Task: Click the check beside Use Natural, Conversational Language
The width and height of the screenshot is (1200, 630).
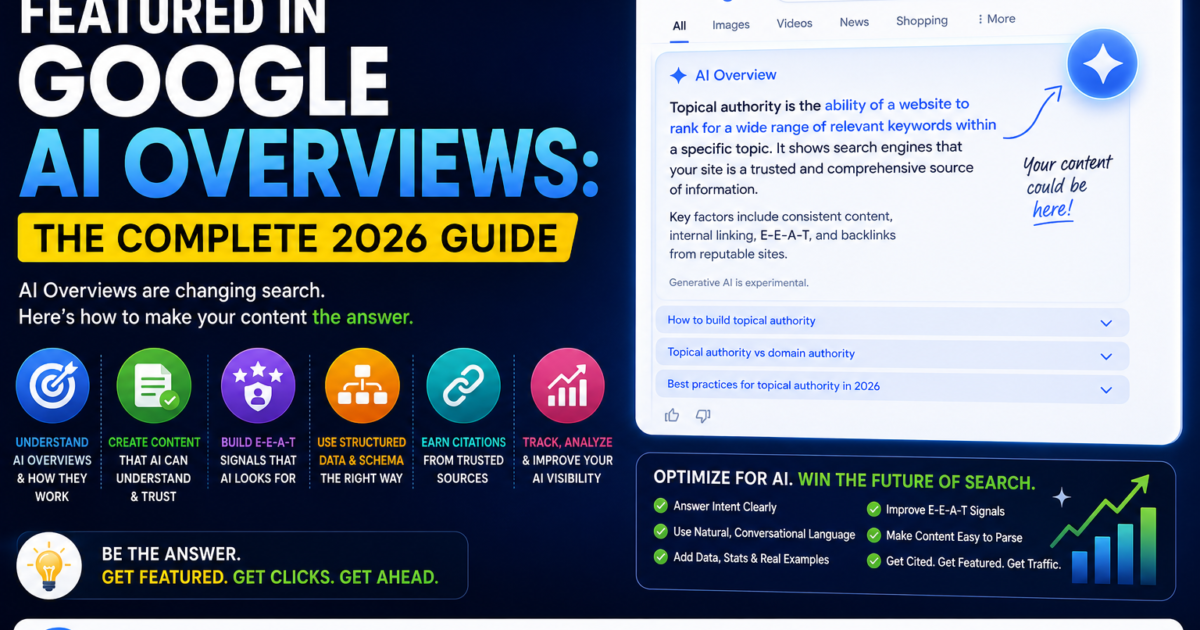Action: point(660,532)
